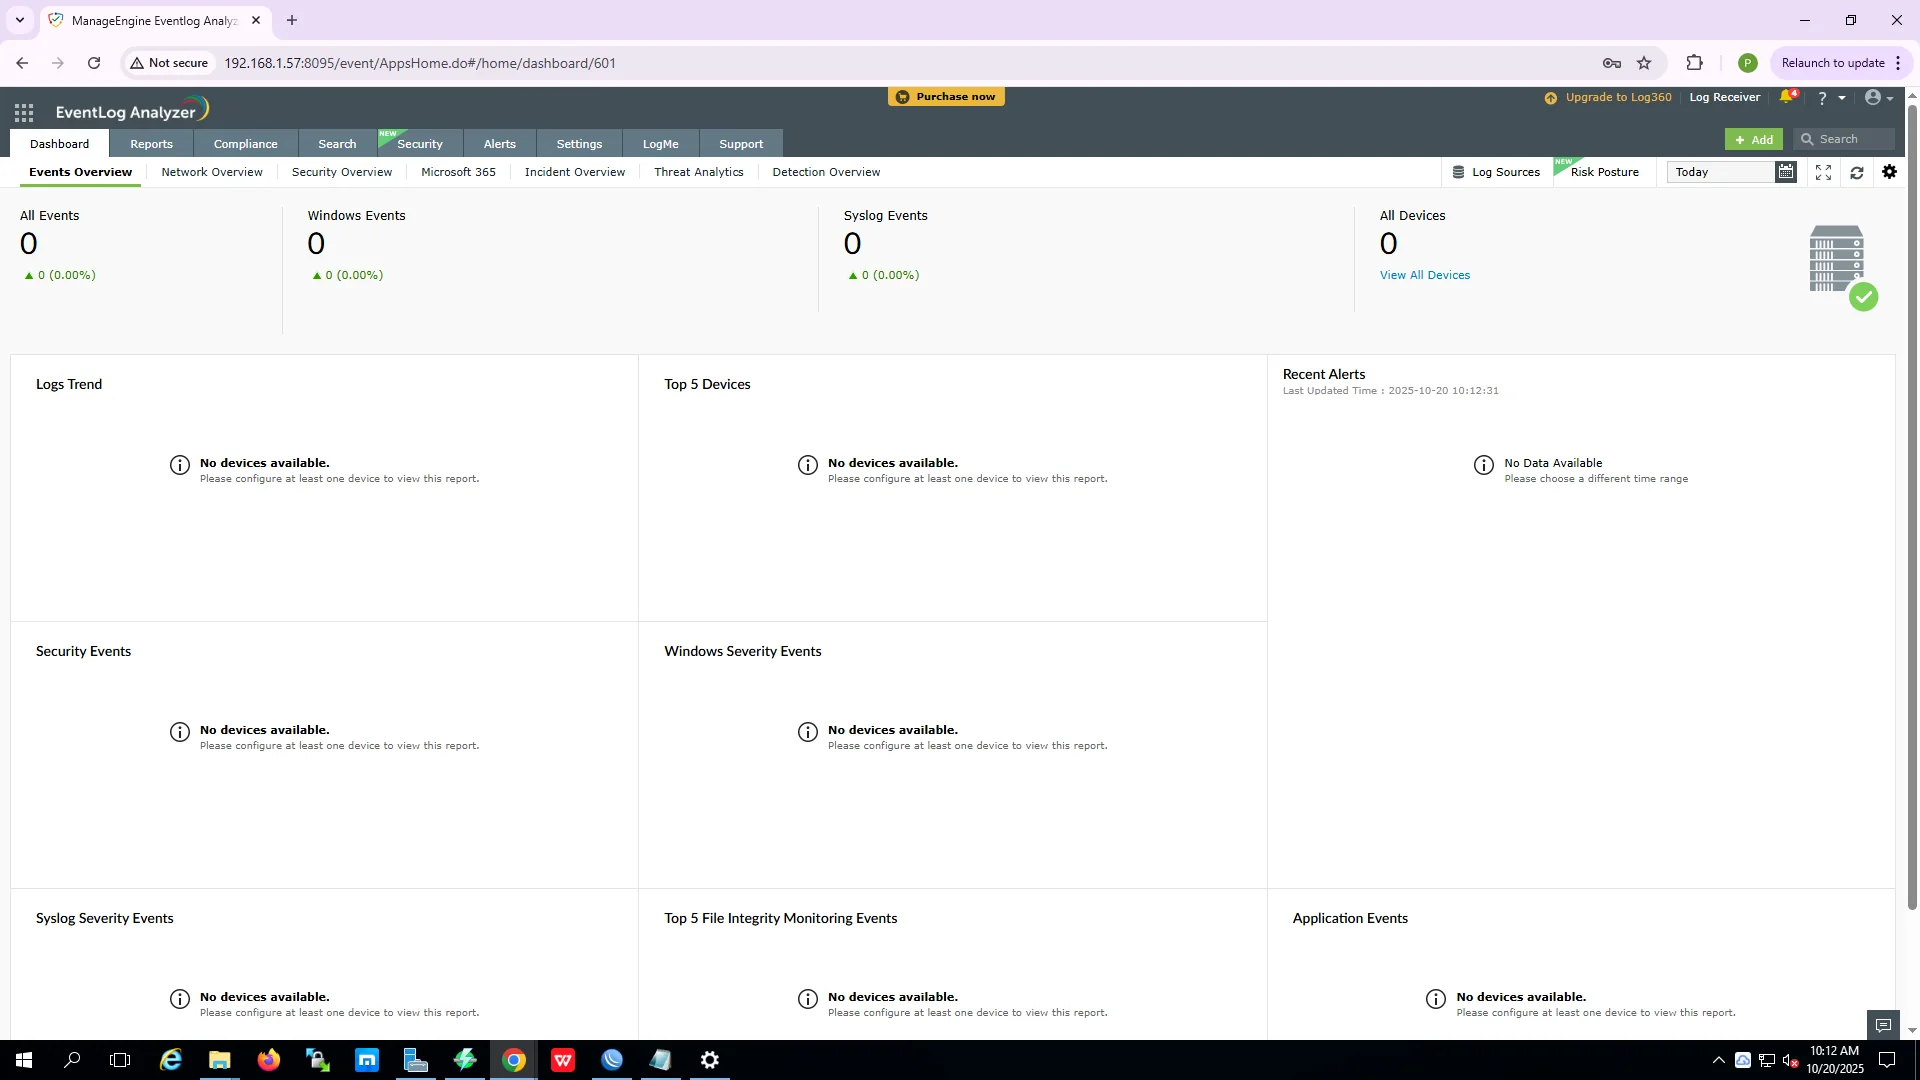Switch to the Reports tab
Image resolution: width=1920 pixels, height=1080 pixels.
pyautogui.click(x=151, y=144)
